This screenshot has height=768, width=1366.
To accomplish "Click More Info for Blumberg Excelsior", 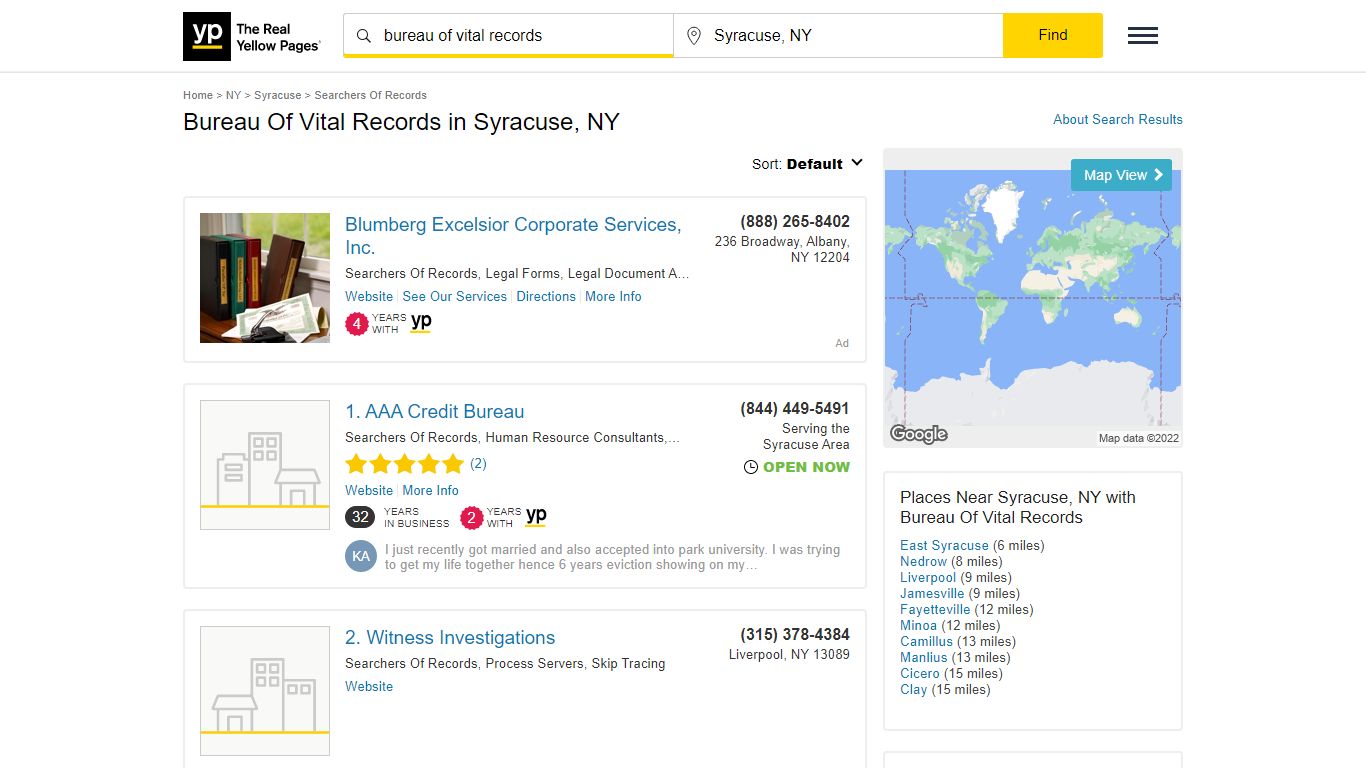I will tap(613, 296).
